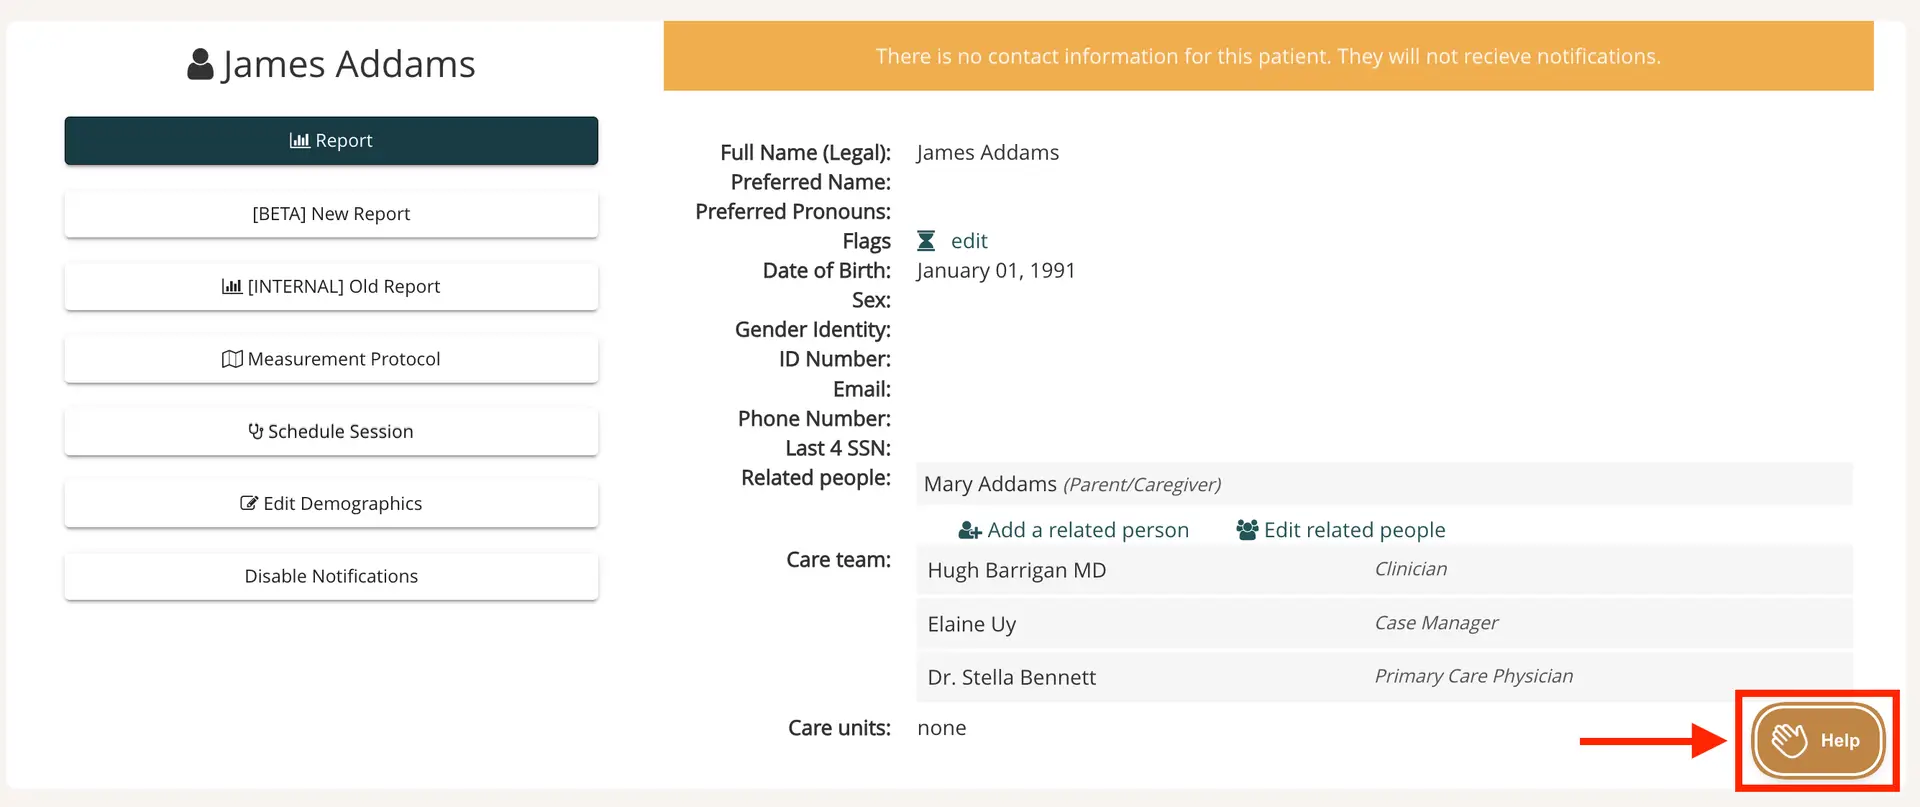
Task: Click the pencil icon on Edit Demographics
Action: (x=249, y=503)
